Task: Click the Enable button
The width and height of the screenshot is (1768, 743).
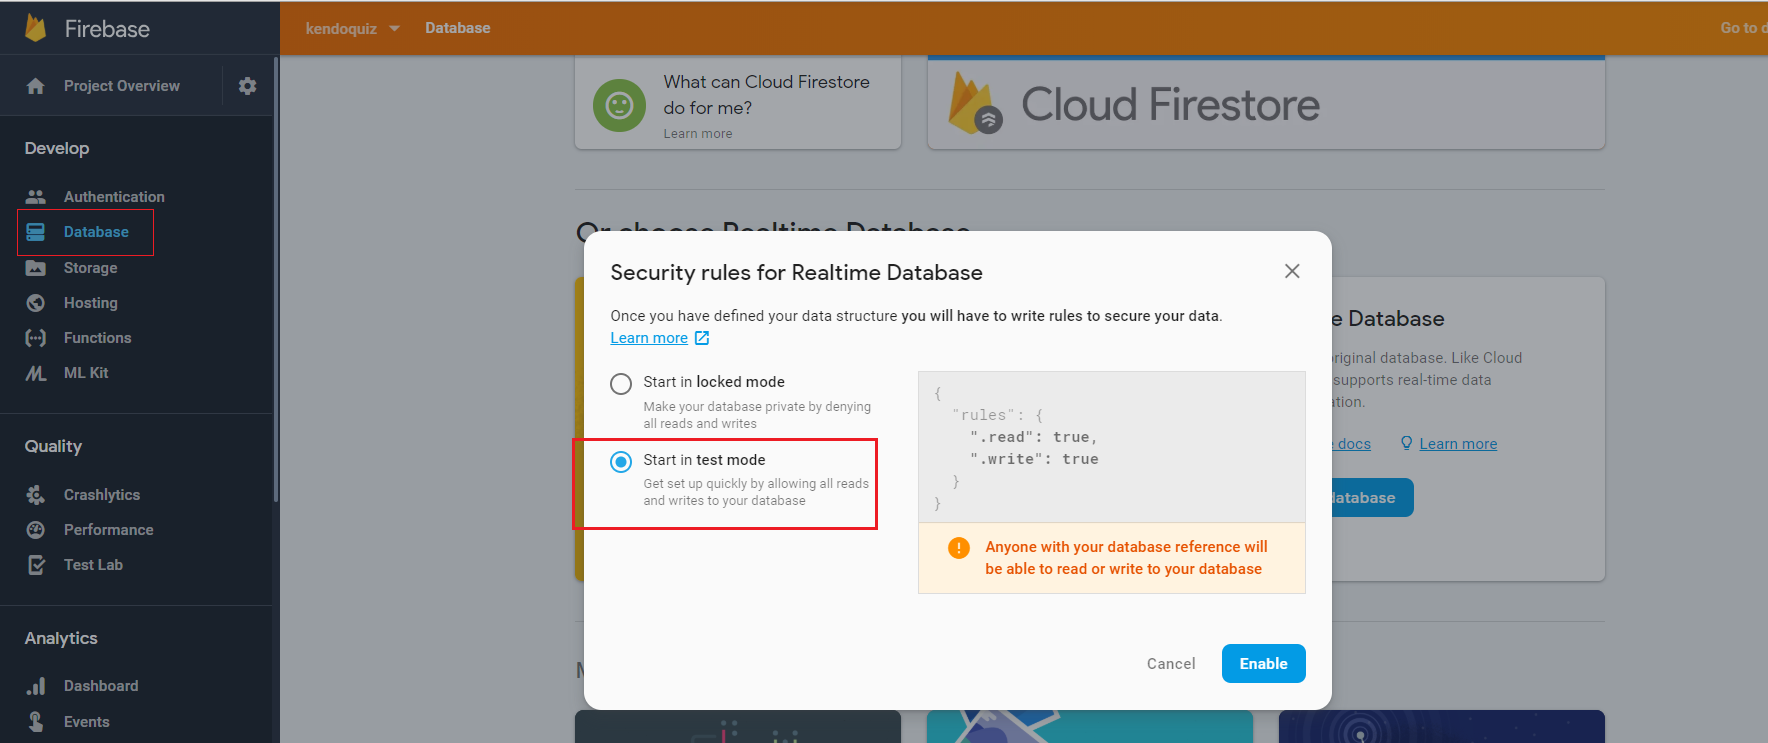Action: click(x=1263, y=664)
